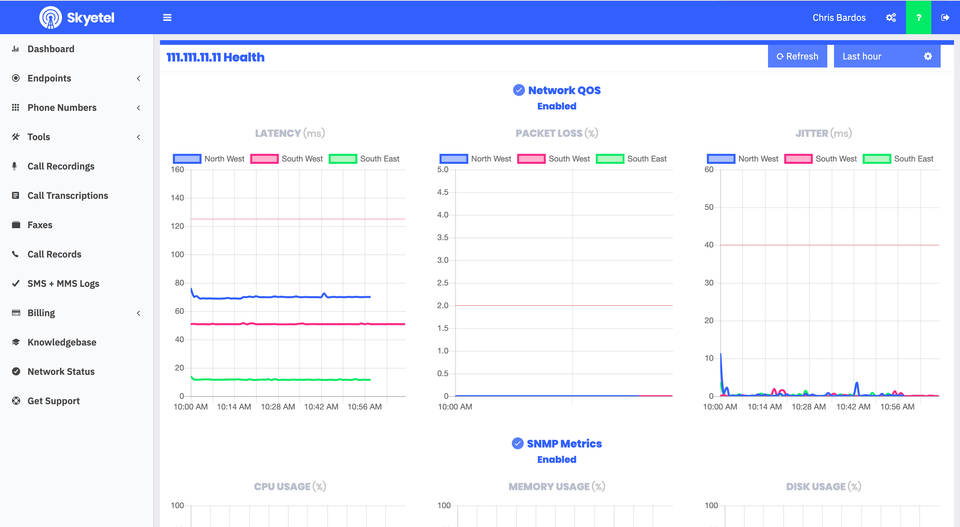Click the hamburger menu icon in header
960x527 pixels.
point(167,17)
